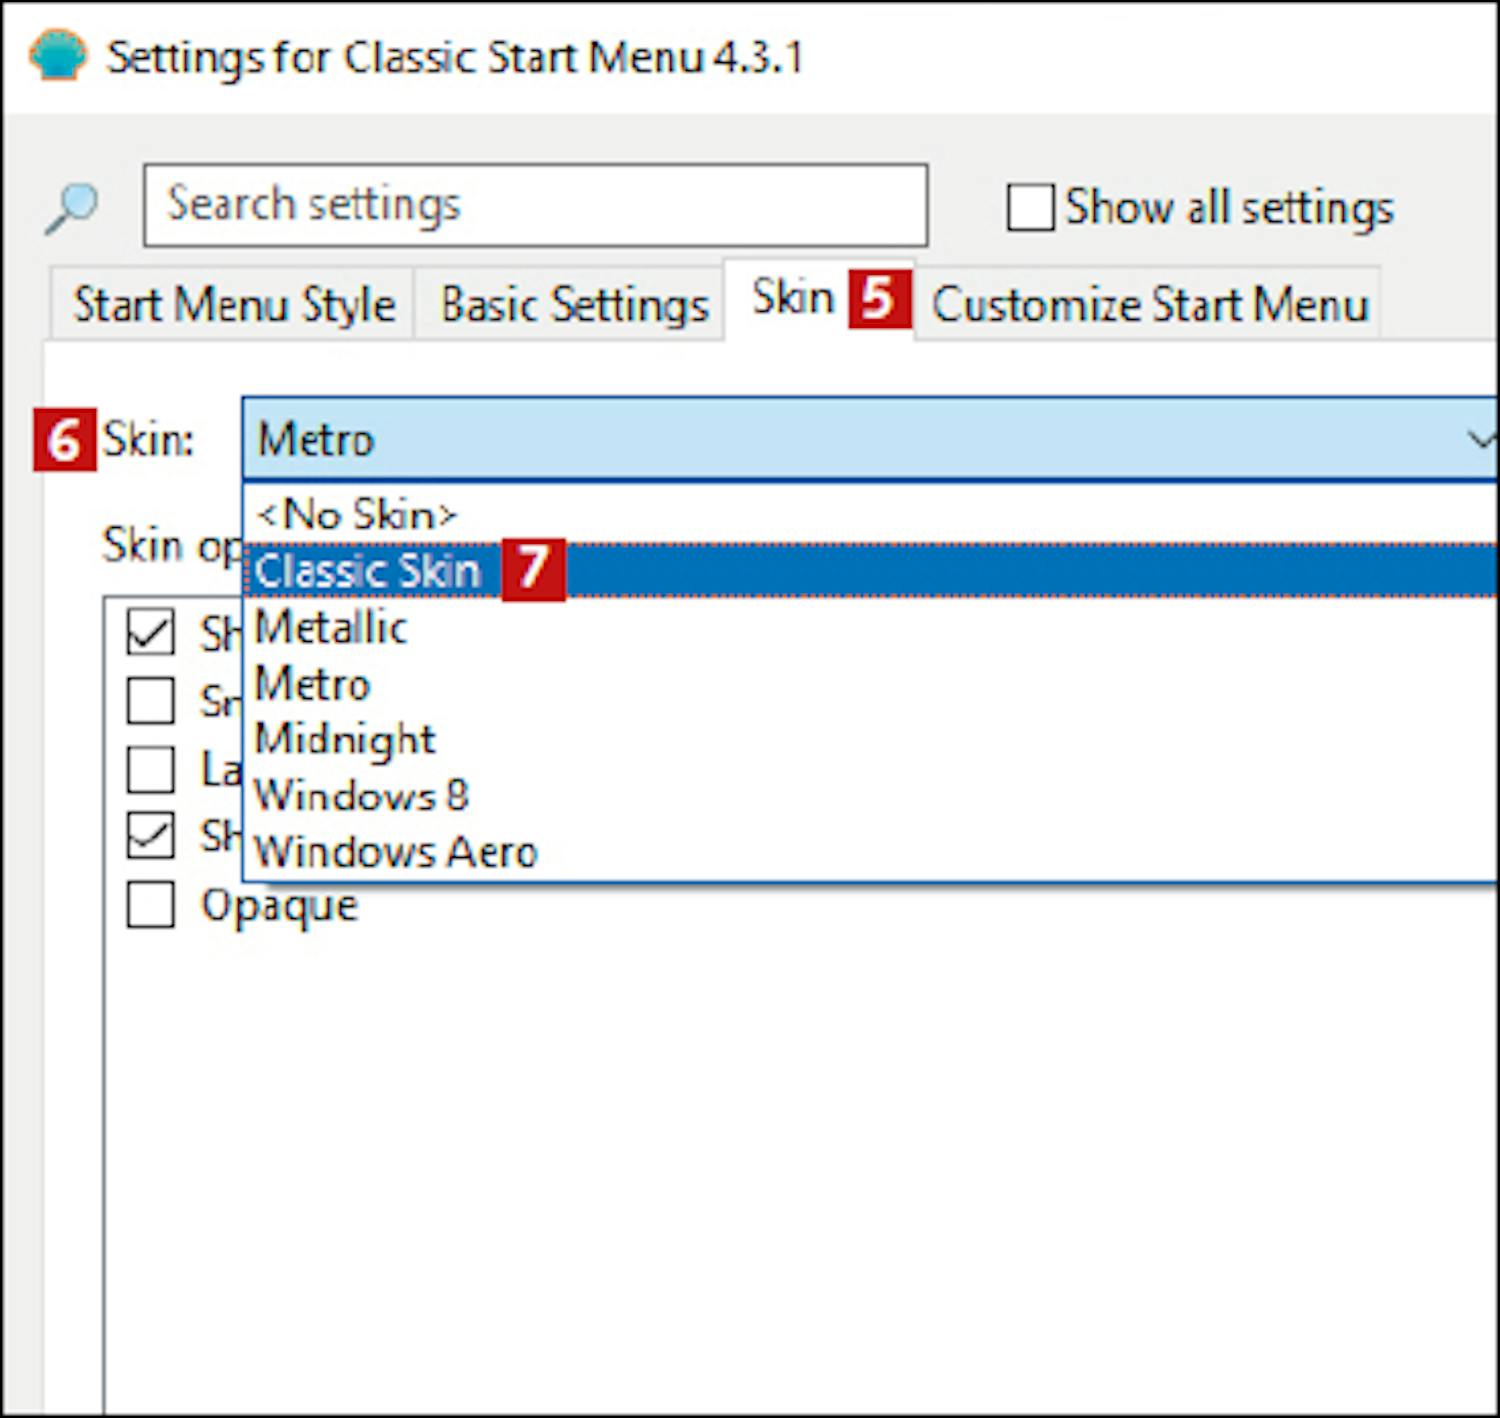The image size is (1500, 1418).
Task: Select the Windows 8 skin
Action: click(361, 796)
